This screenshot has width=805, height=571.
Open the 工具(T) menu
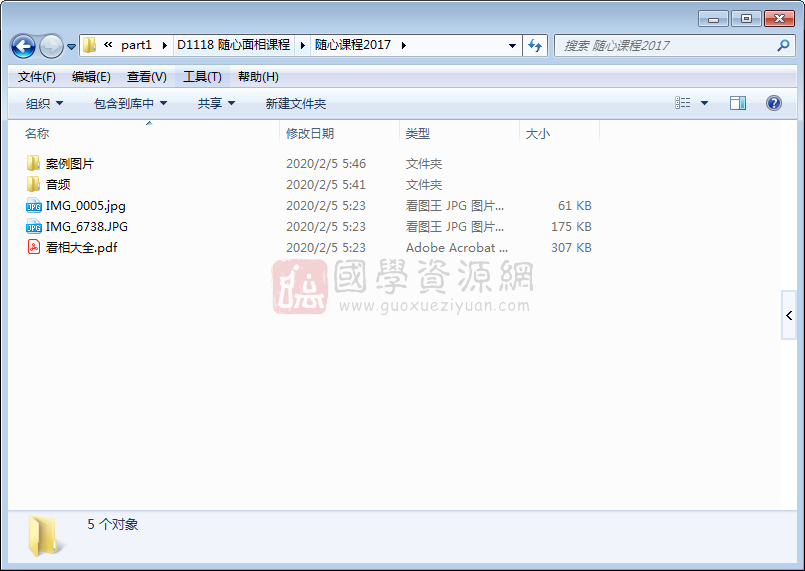202,77
